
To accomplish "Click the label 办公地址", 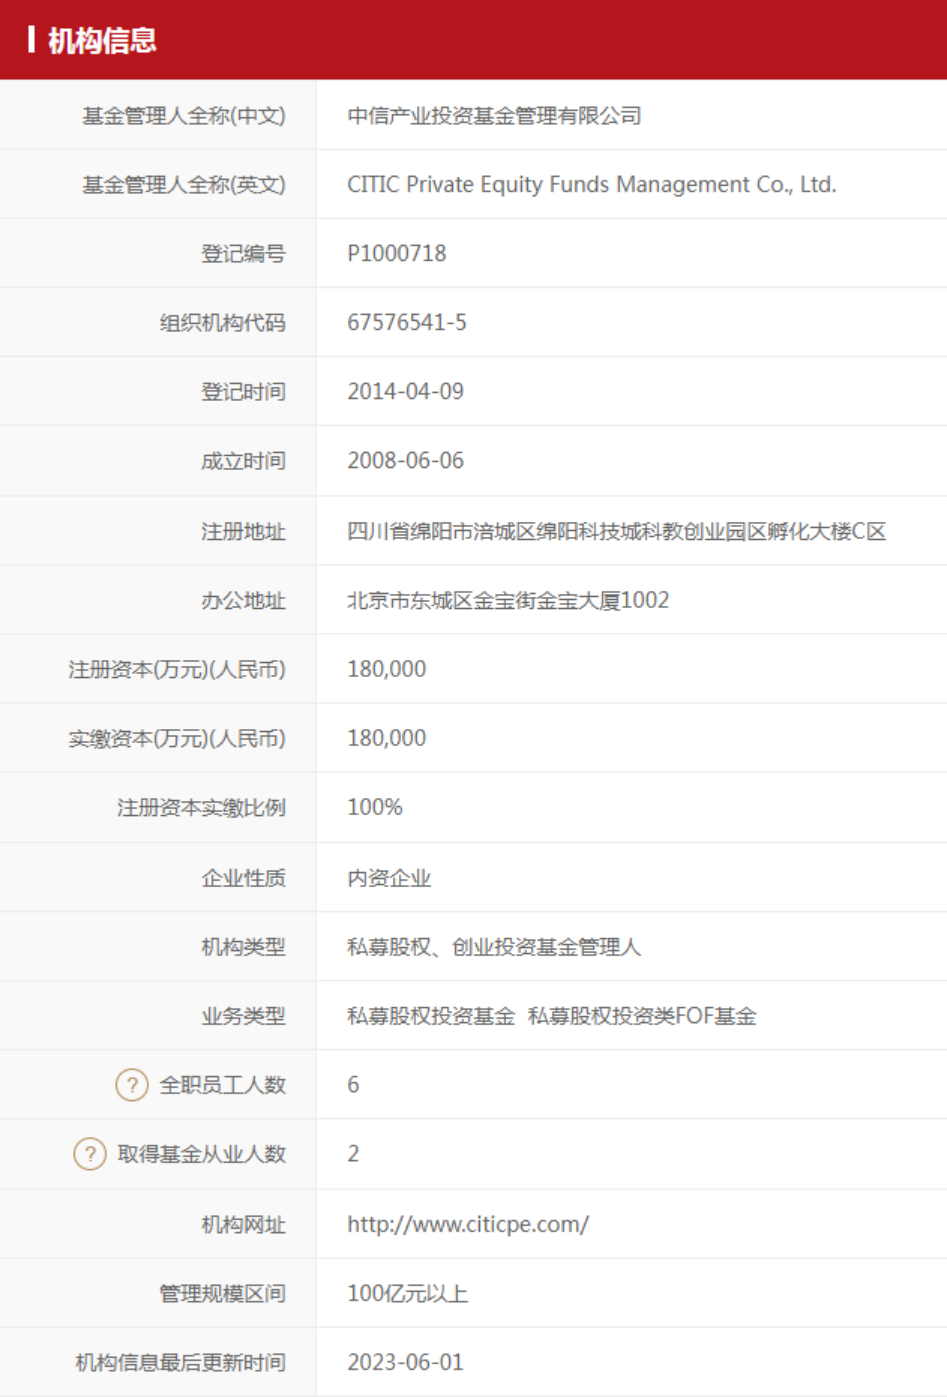I will point(244,601).
